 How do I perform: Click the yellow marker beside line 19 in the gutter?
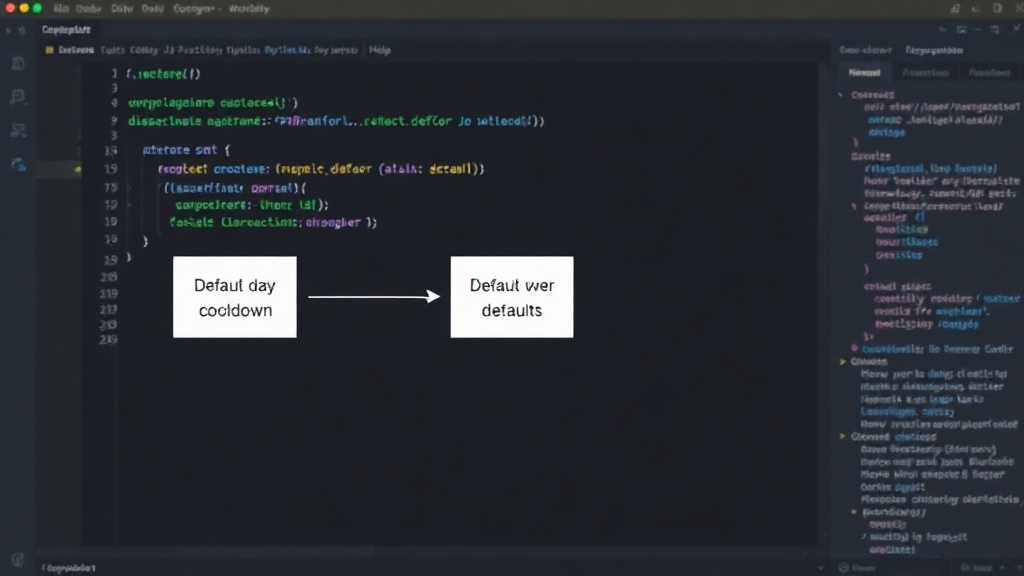(x=78, y=169)
